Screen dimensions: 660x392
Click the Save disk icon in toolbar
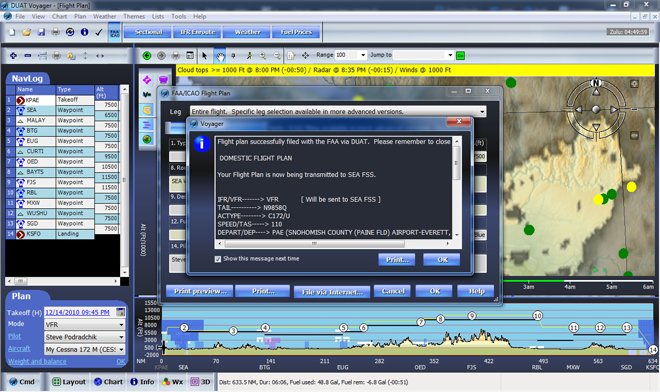[41, 32]
